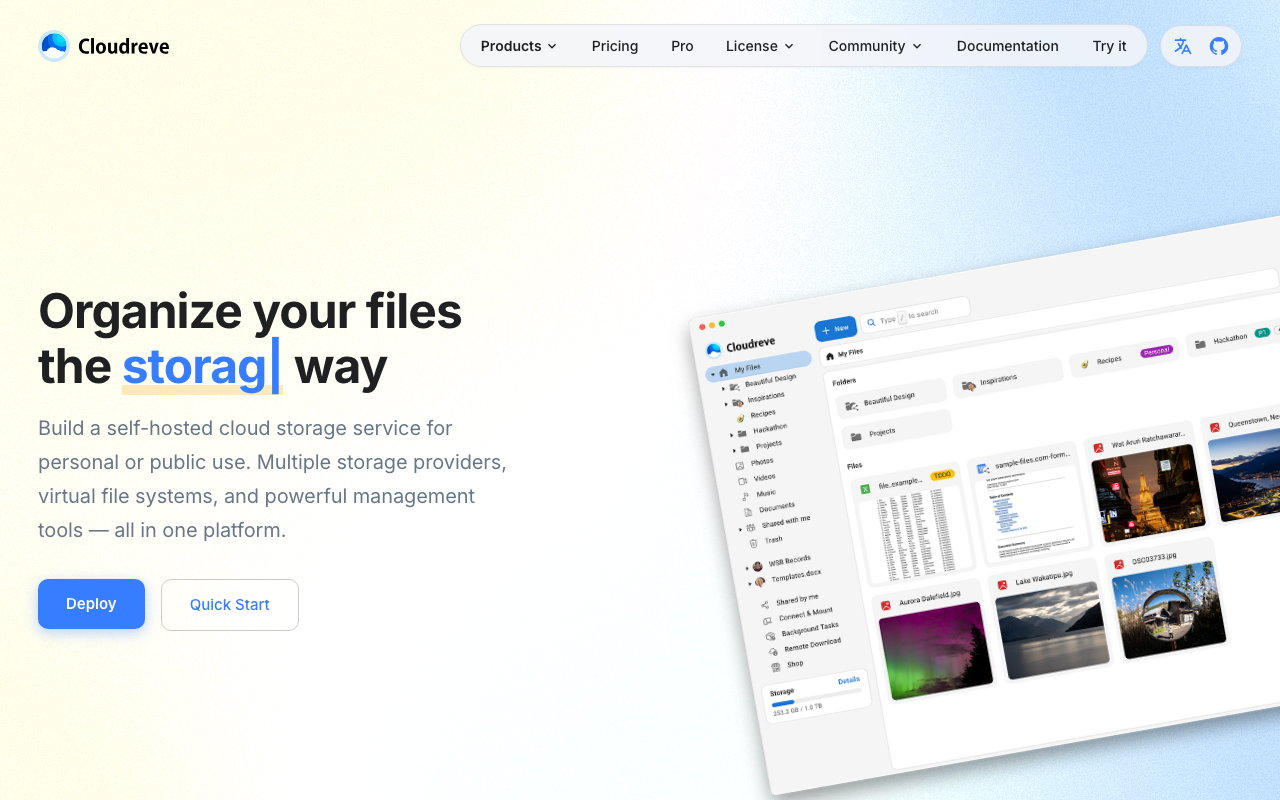Open the Photos icon in preview sidebar

click(739, 465)
